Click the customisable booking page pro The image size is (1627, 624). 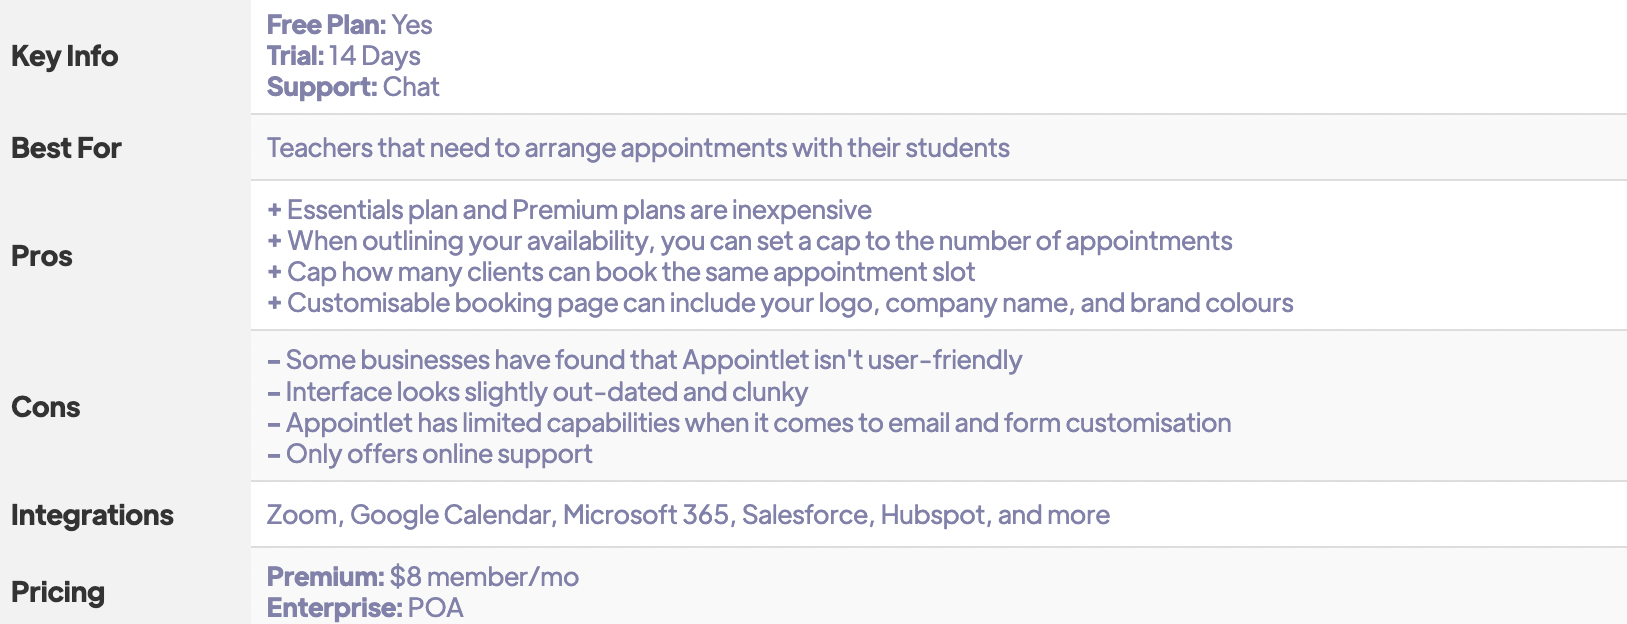point(780,303)
